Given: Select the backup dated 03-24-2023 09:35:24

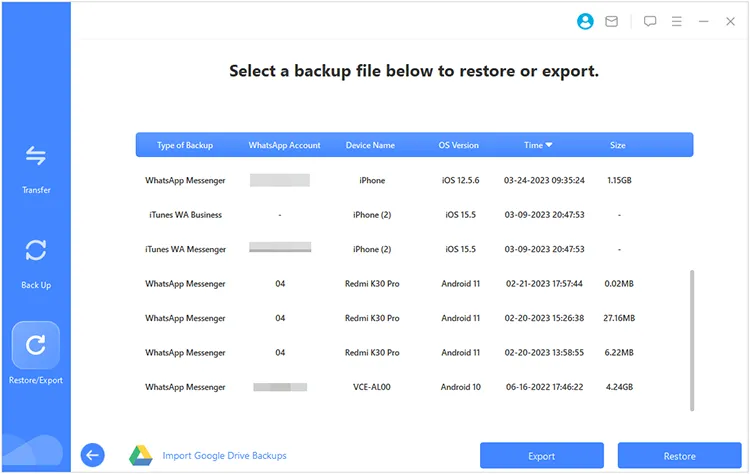Looking at the screenshot, I should tap(414, 180).
